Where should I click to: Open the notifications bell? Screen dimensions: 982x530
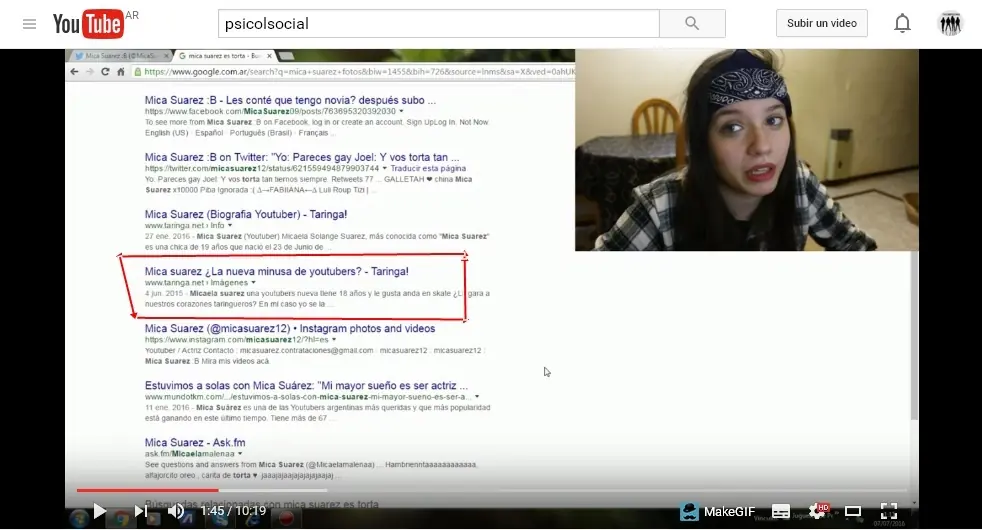[x=902, y=23]
